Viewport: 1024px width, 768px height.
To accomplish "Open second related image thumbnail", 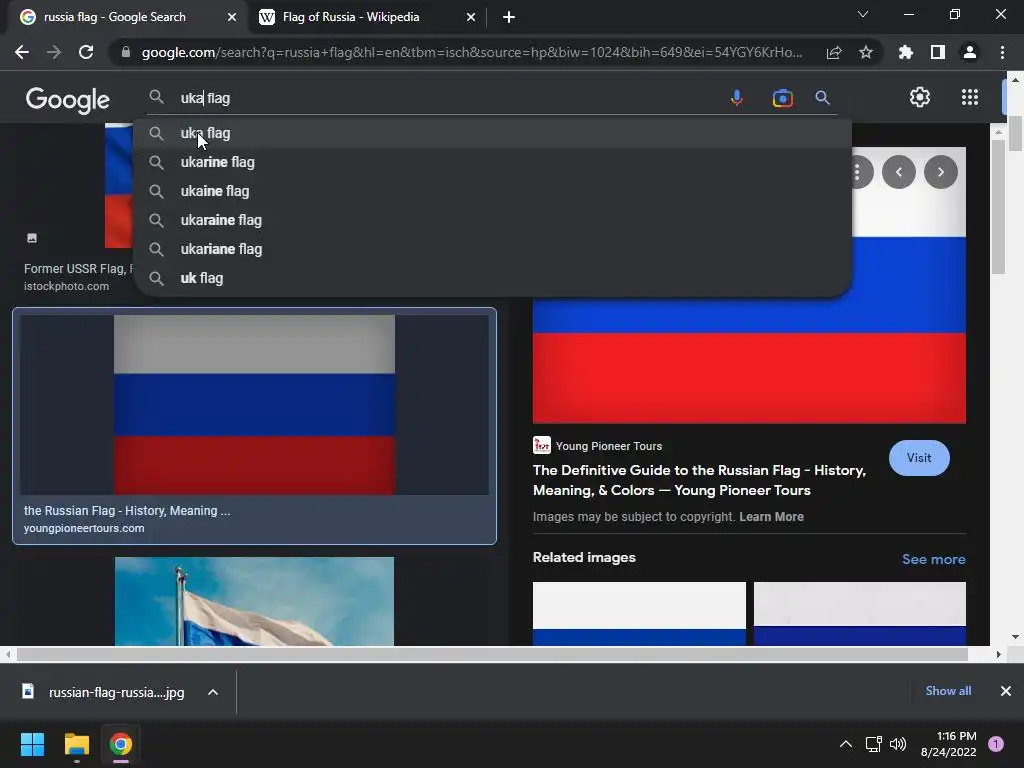I will [x=859, y=614].
